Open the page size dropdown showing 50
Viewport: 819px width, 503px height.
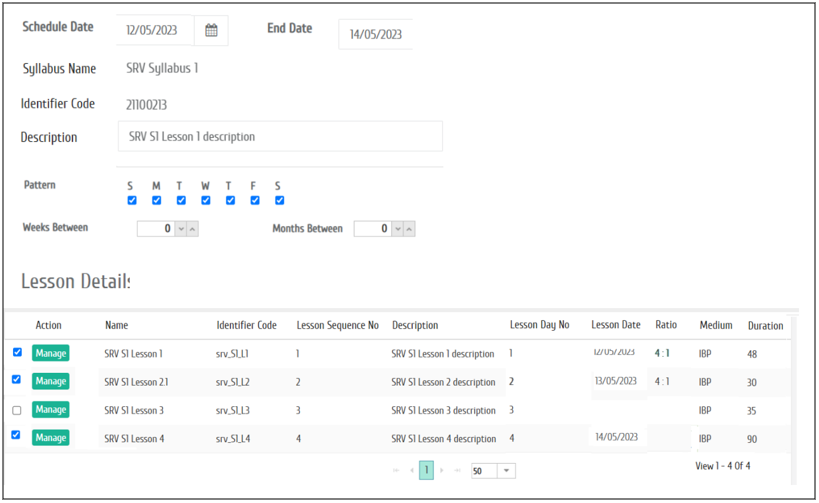pyautogui.click(x=506, y=471)
